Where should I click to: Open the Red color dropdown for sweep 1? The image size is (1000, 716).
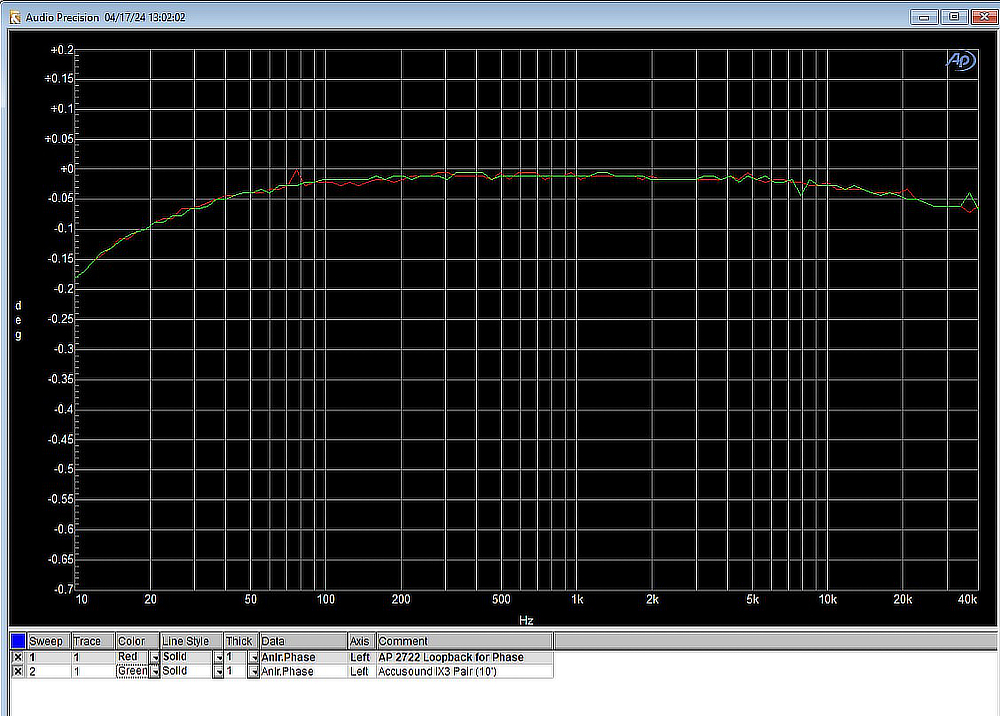point(154,657)
